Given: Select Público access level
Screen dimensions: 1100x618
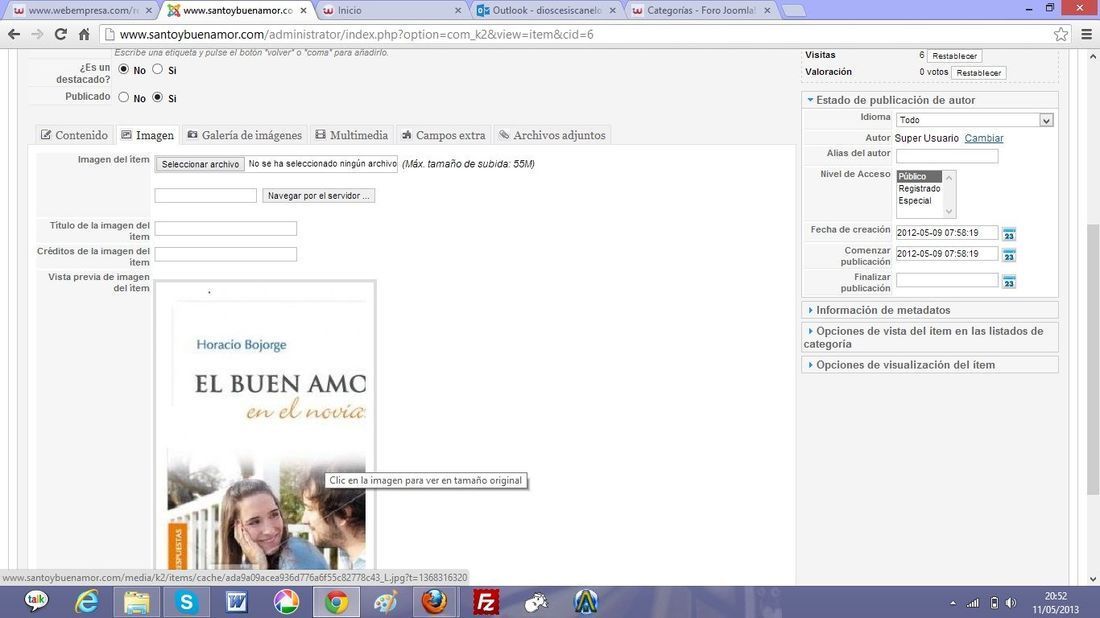Looking at the screenshot, I should click(919, 177).
